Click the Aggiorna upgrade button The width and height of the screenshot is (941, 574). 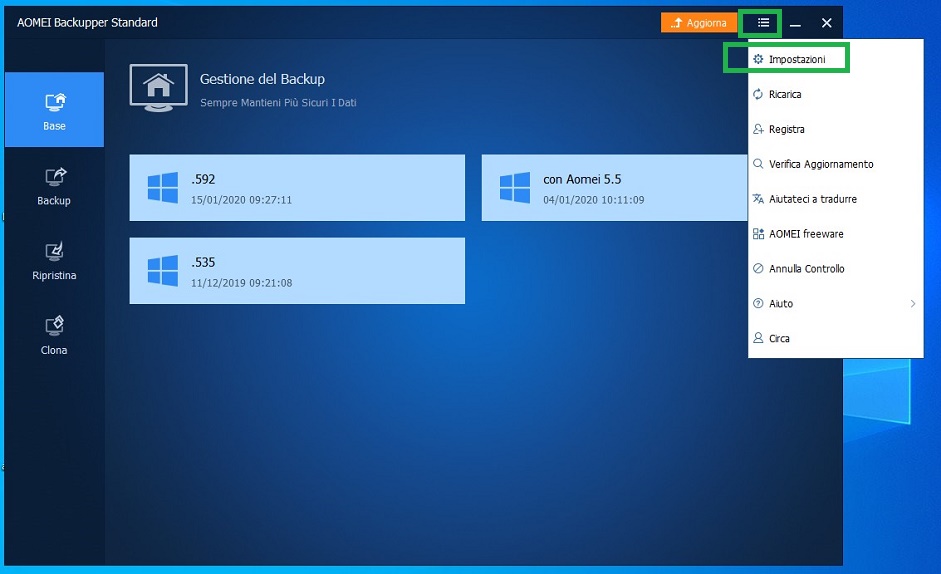699,23
